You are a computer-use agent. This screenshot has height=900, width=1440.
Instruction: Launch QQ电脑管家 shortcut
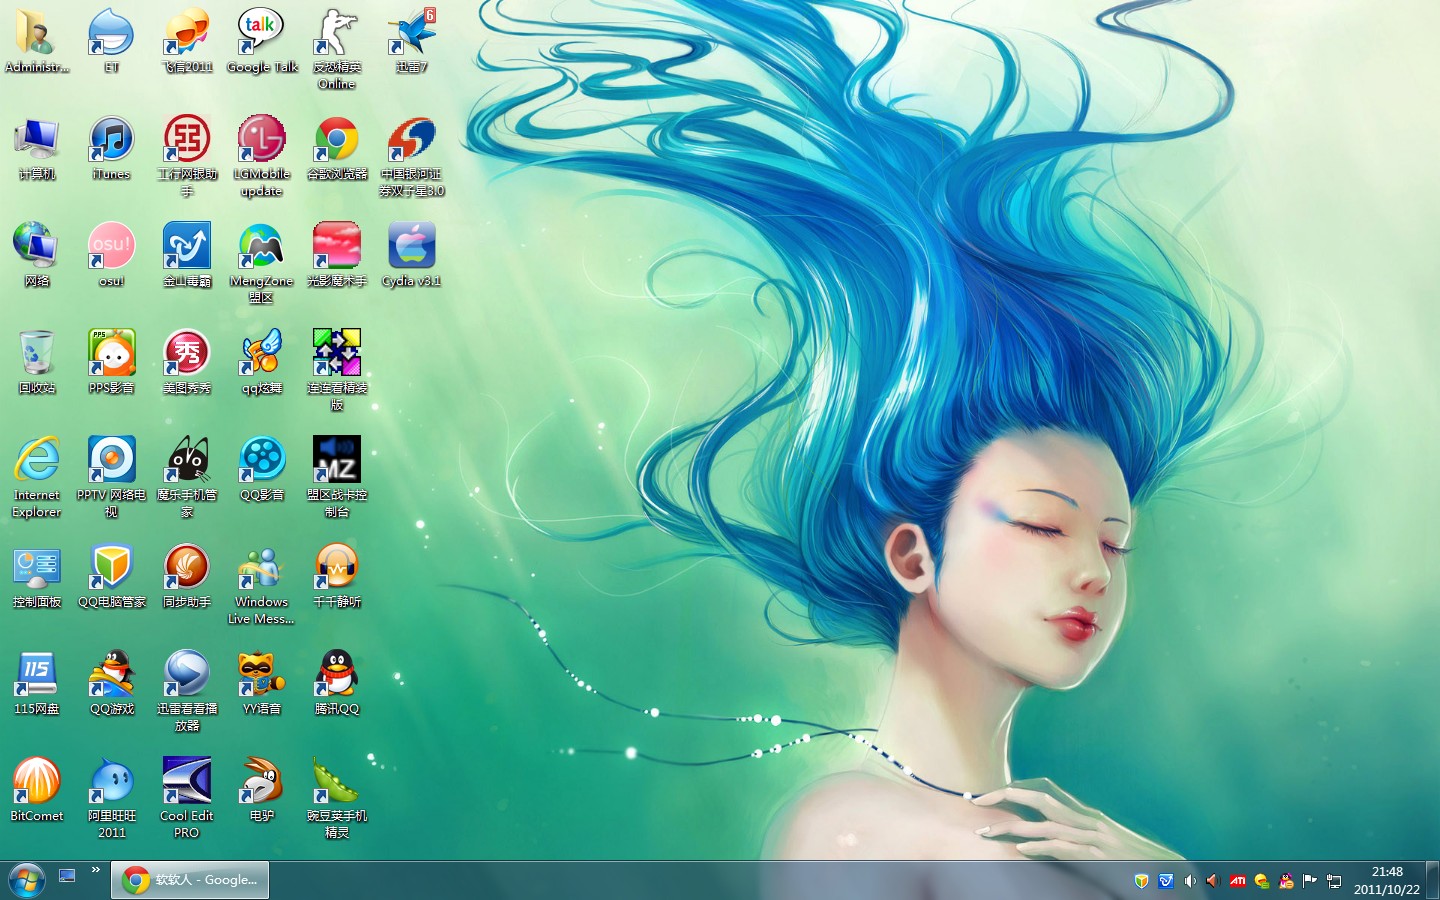[111, 577]
